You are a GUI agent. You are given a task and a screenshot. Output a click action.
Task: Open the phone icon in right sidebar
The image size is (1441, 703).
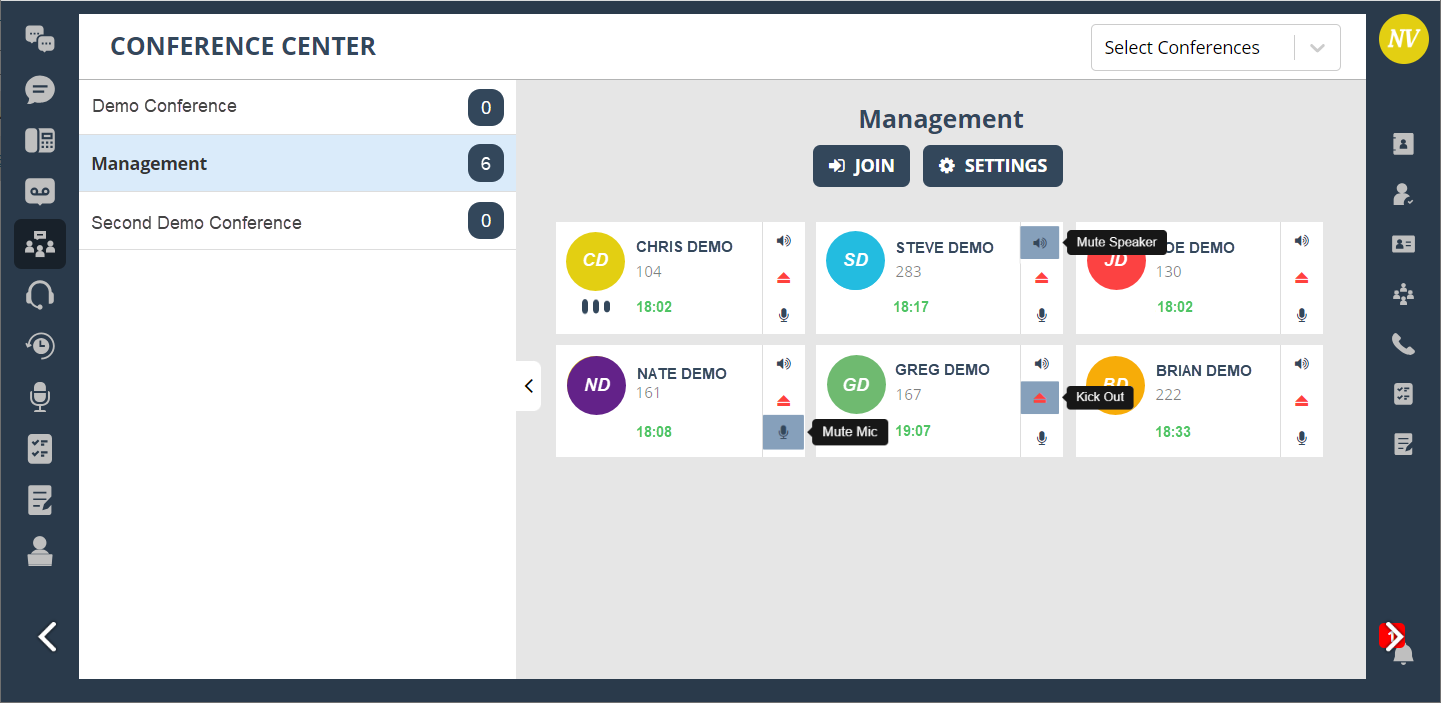pyautogui.click(x=1403, y=345)
